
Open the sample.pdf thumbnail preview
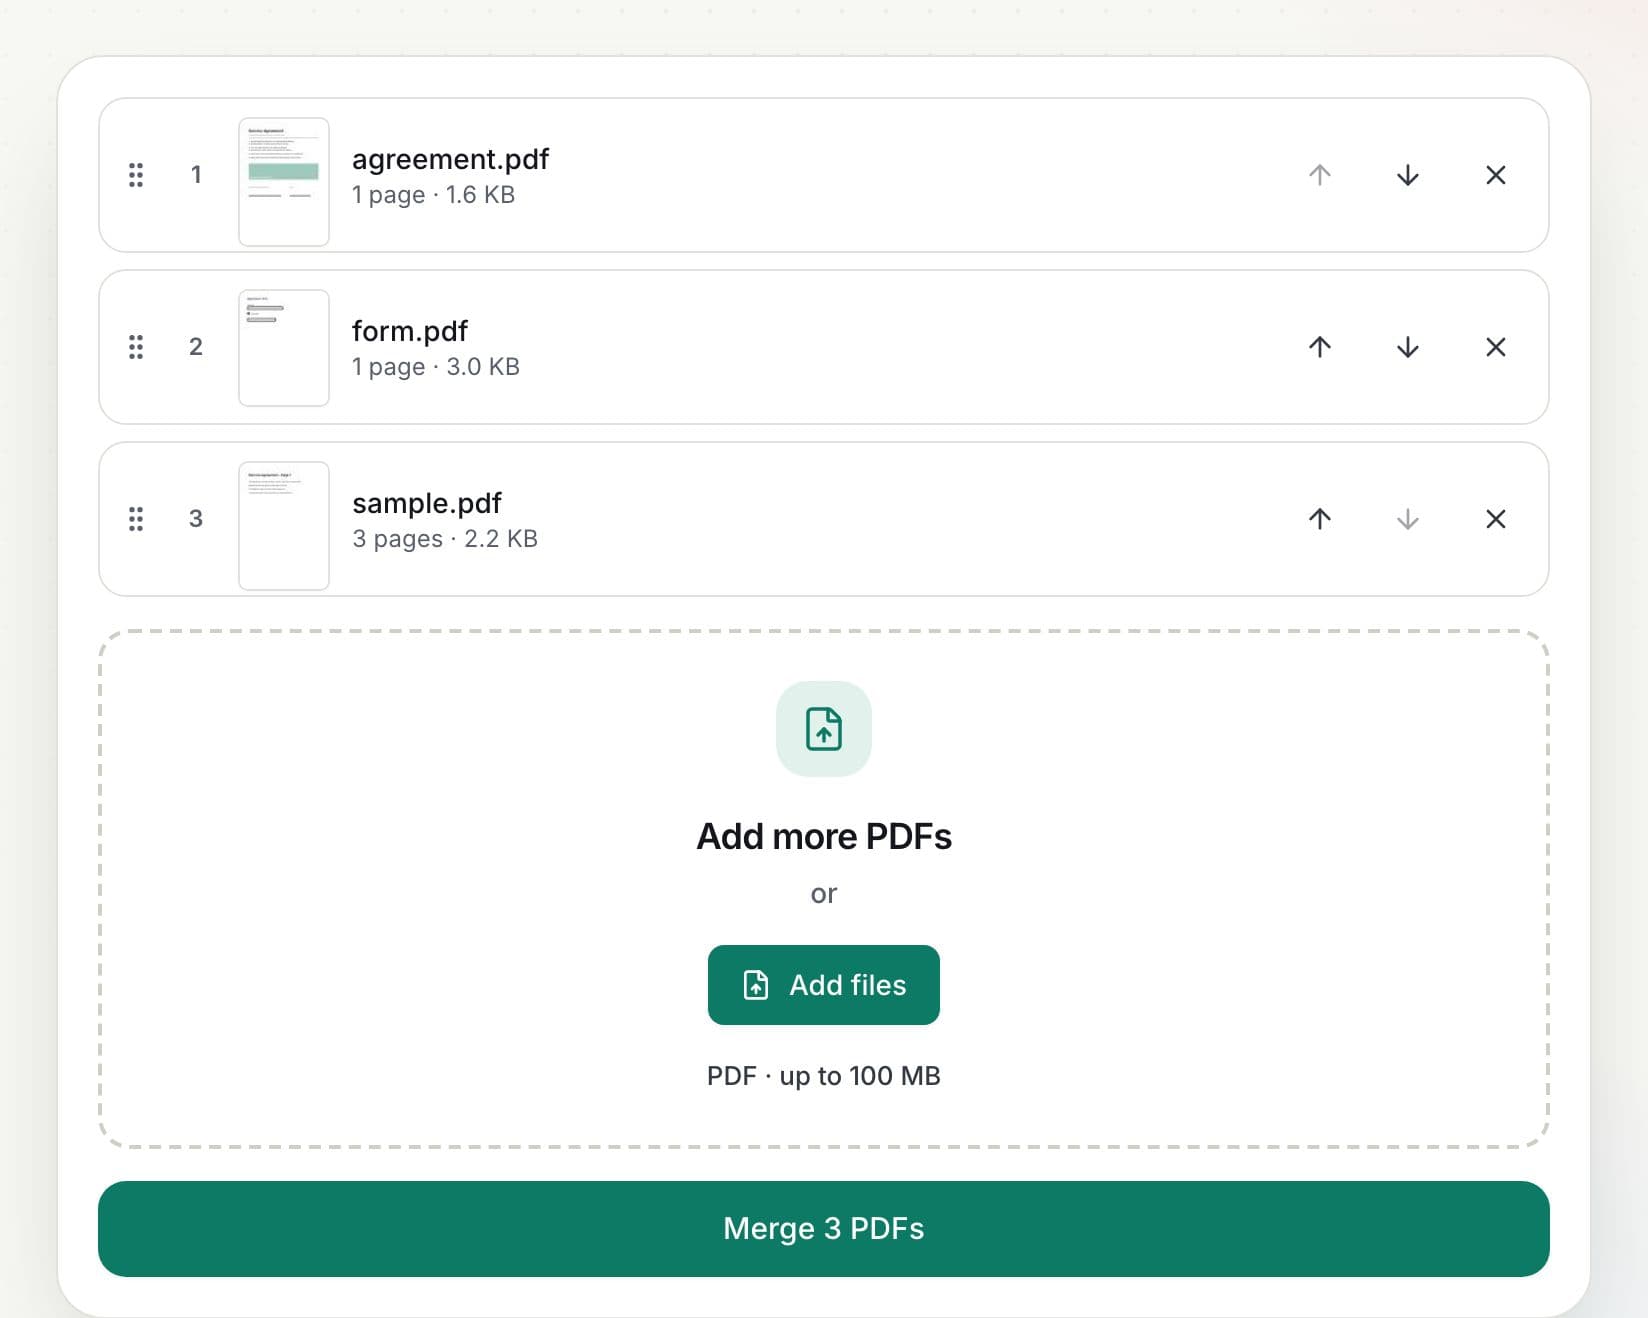284,526
